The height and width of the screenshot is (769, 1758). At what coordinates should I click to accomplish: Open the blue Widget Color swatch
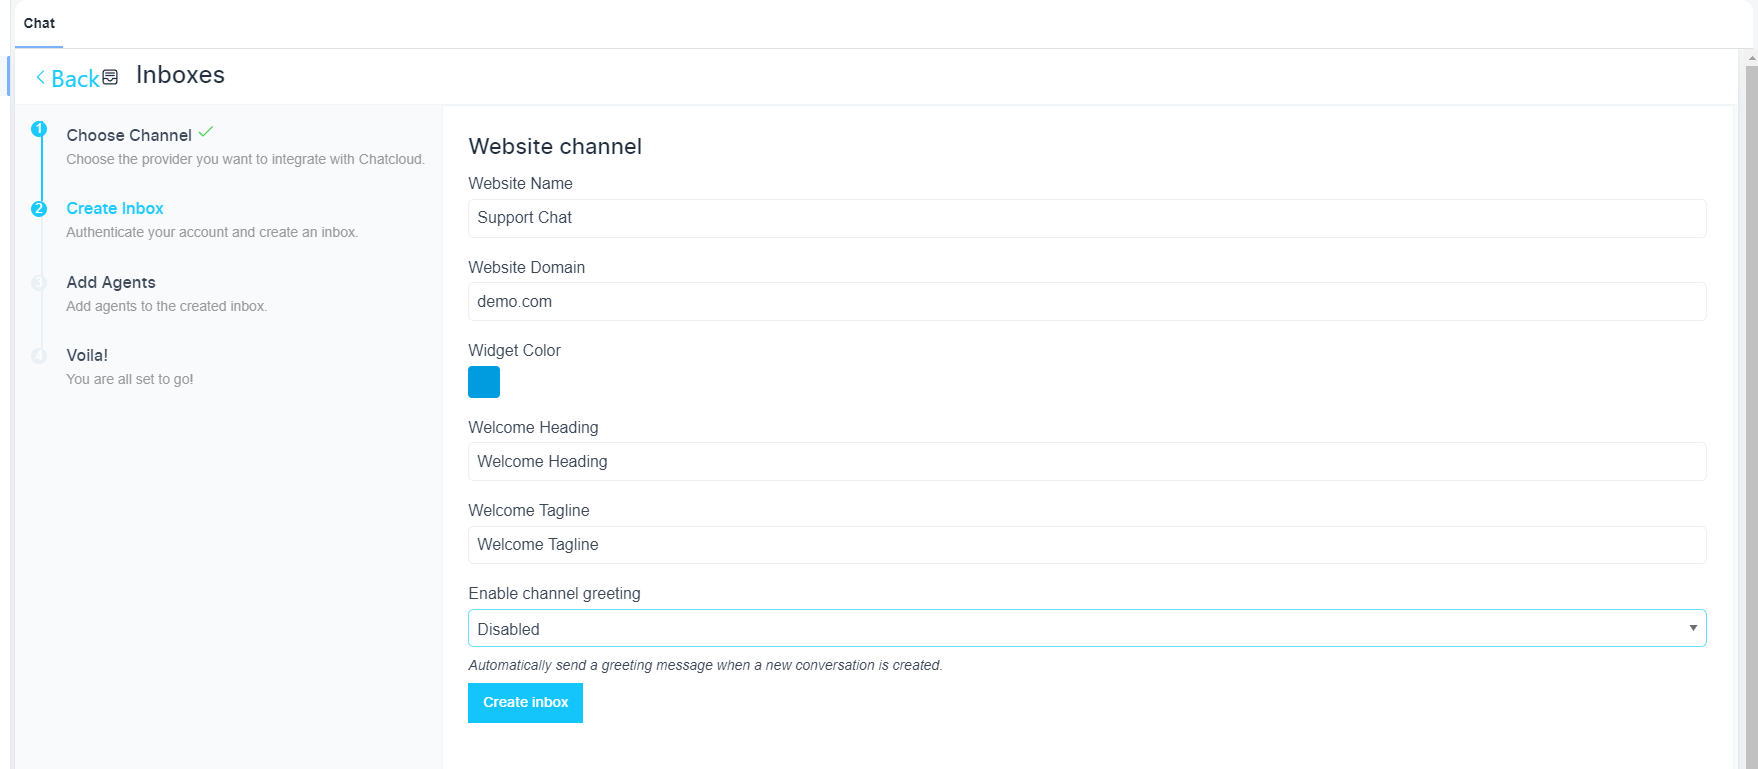pos(484,382)
